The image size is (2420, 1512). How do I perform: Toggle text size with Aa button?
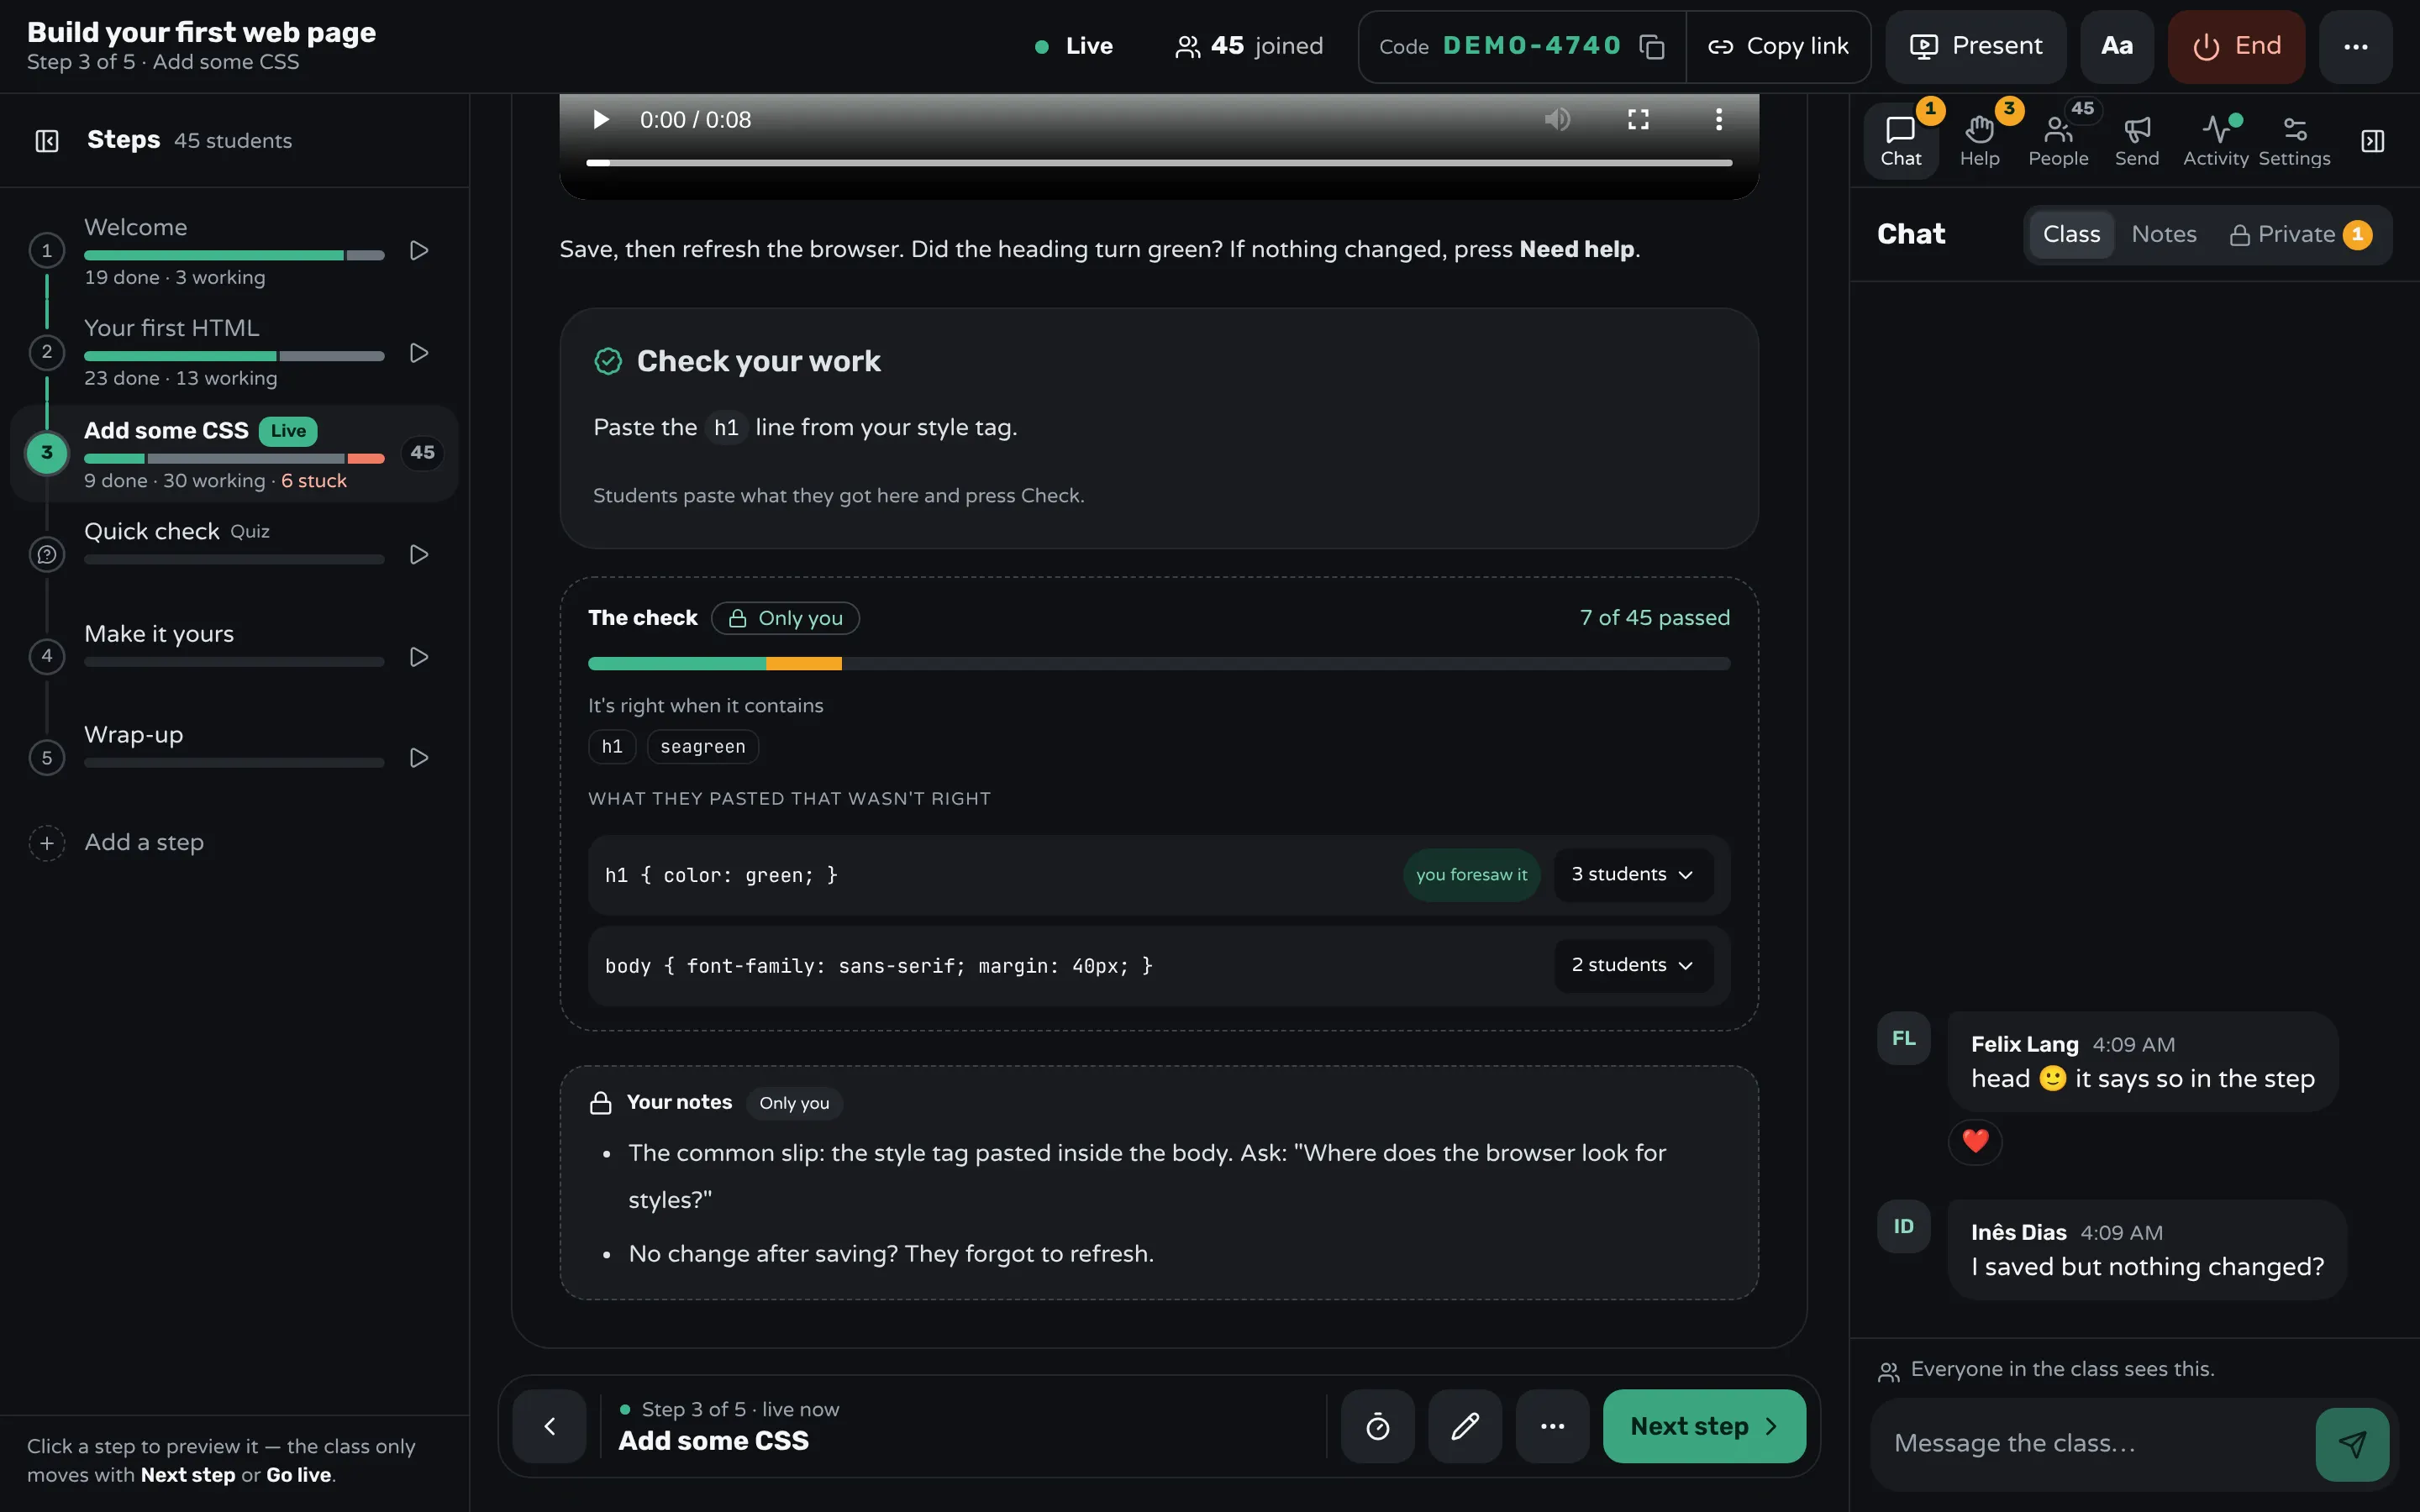(x=2117, y=47)
